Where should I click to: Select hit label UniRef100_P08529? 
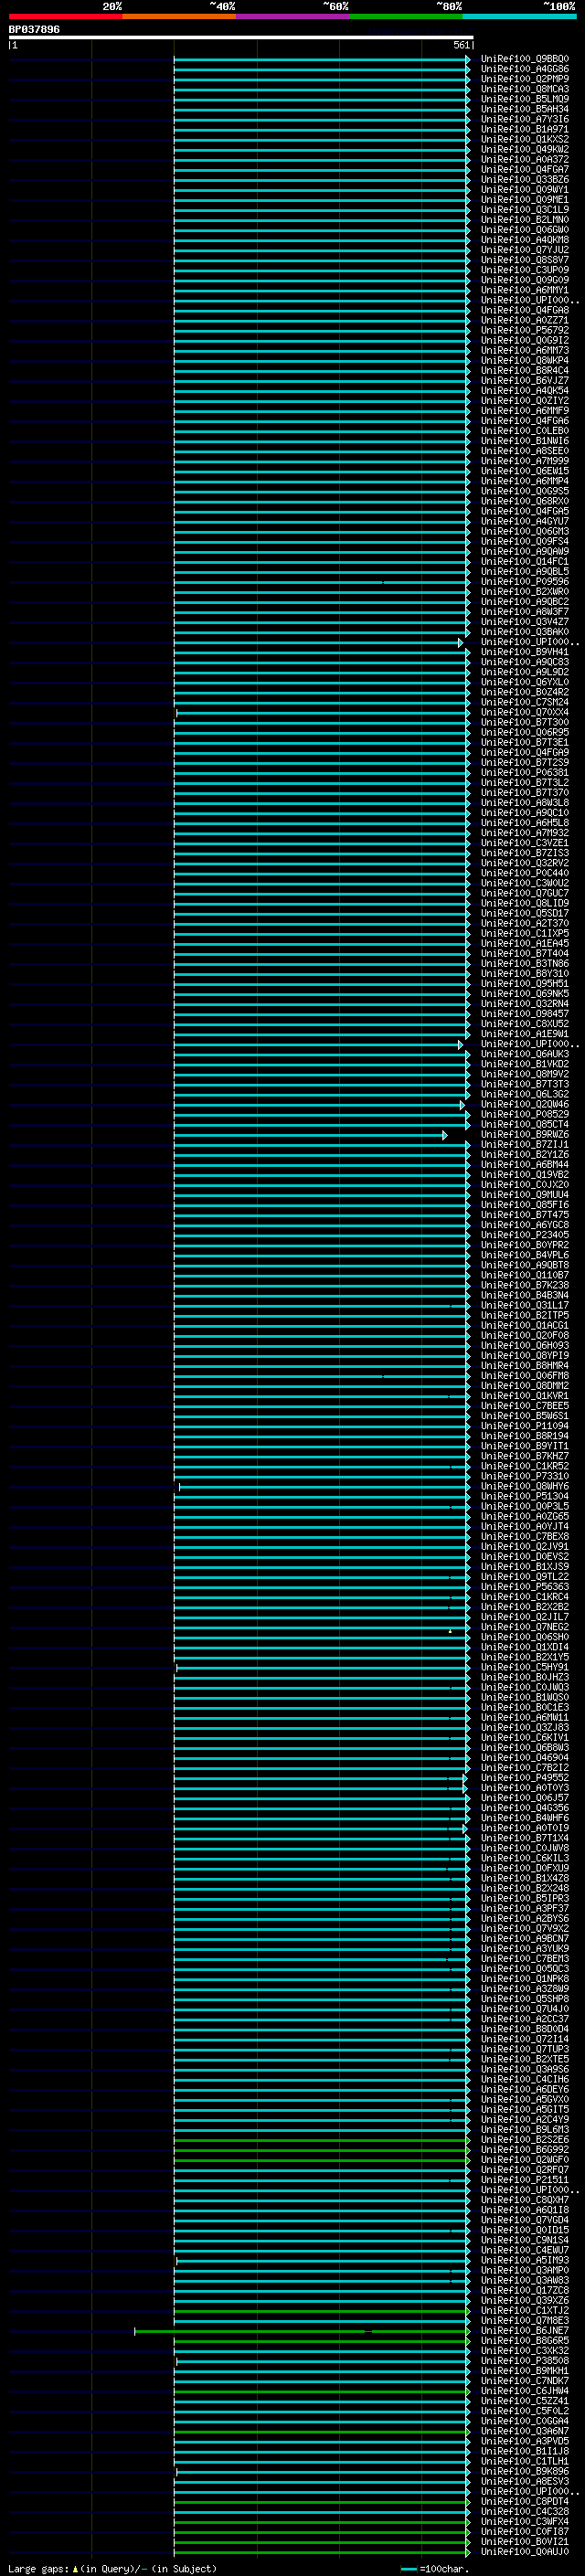[x=525, y=1114]
